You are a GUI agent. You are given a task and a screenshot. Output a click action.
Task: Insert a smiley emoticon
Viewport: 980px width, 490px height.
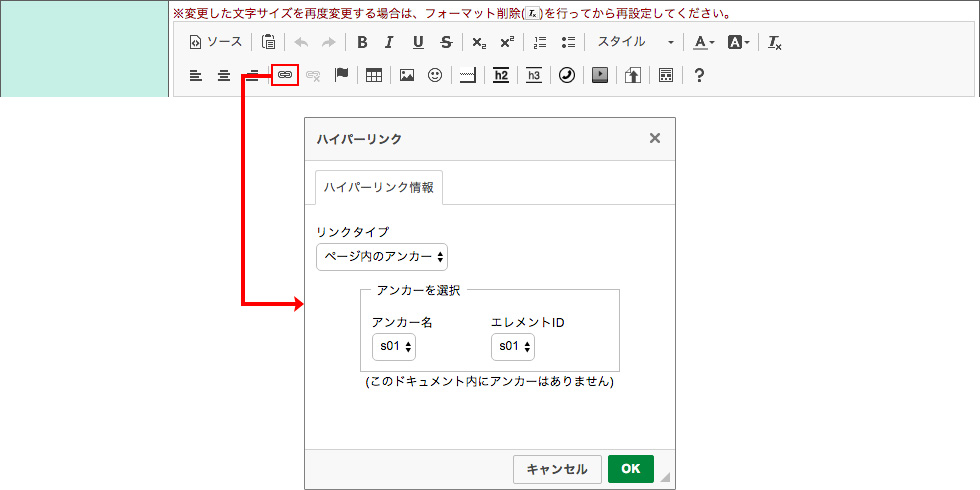435,76
